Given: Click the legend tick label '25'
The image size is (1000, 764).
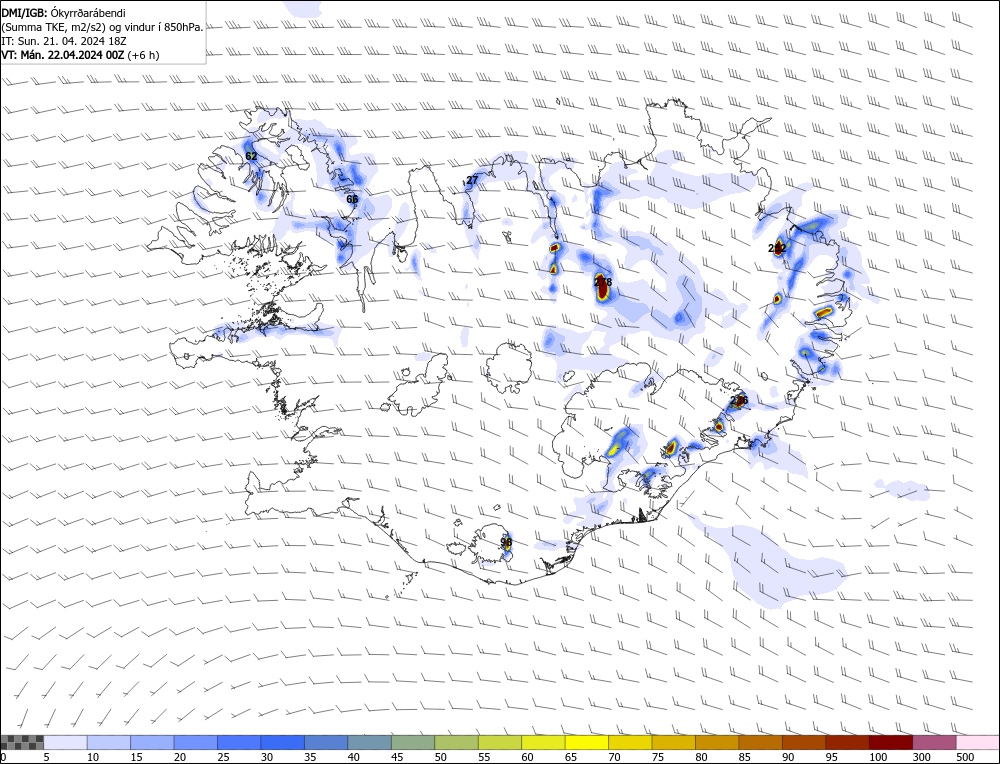Looking at the screenshot, I should 224,757.
